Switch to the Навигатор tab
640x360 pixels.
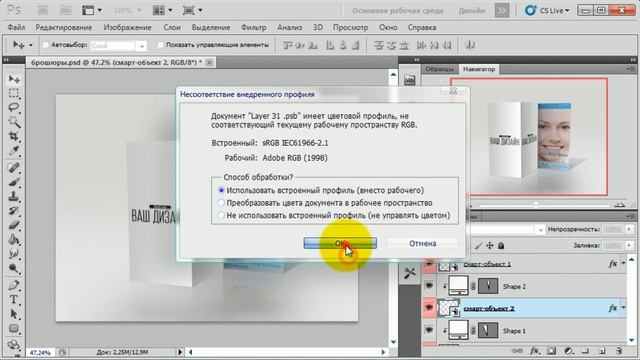pos(479,69)
